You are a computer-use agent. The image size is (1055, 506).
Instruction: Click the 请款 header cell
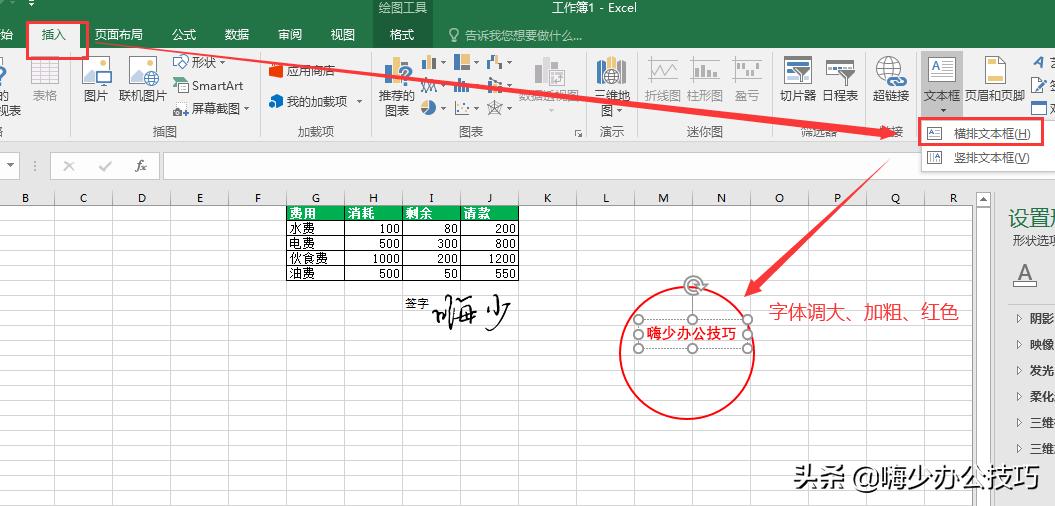tap(490, 213)
